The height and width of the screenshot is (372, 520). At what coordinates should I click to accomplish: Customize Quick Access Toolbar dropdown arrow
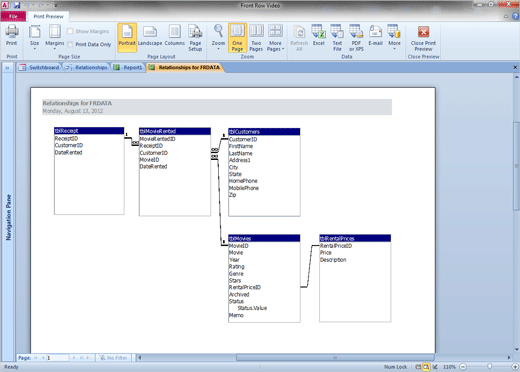pos(56,5)
